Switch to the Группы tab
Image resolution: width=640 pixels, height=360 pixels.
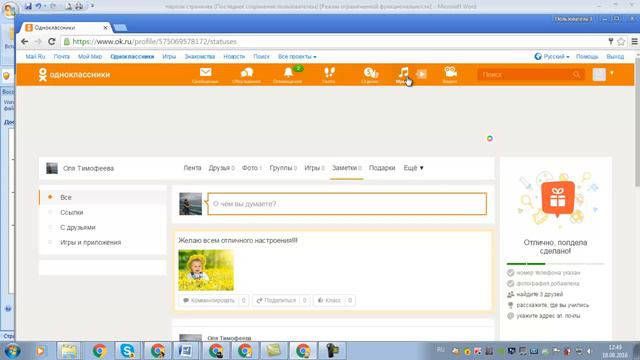(283, 168)
